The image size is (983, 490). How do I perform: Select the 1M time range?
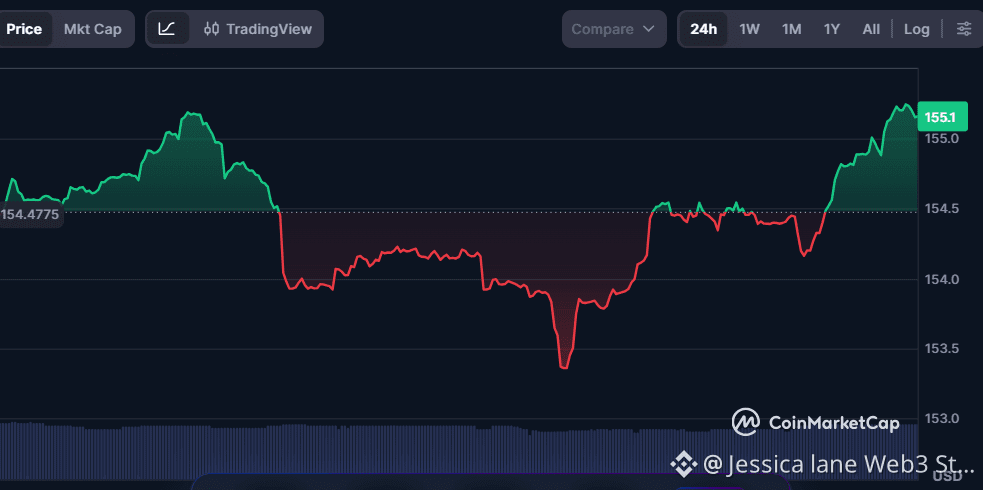(791, 29)
